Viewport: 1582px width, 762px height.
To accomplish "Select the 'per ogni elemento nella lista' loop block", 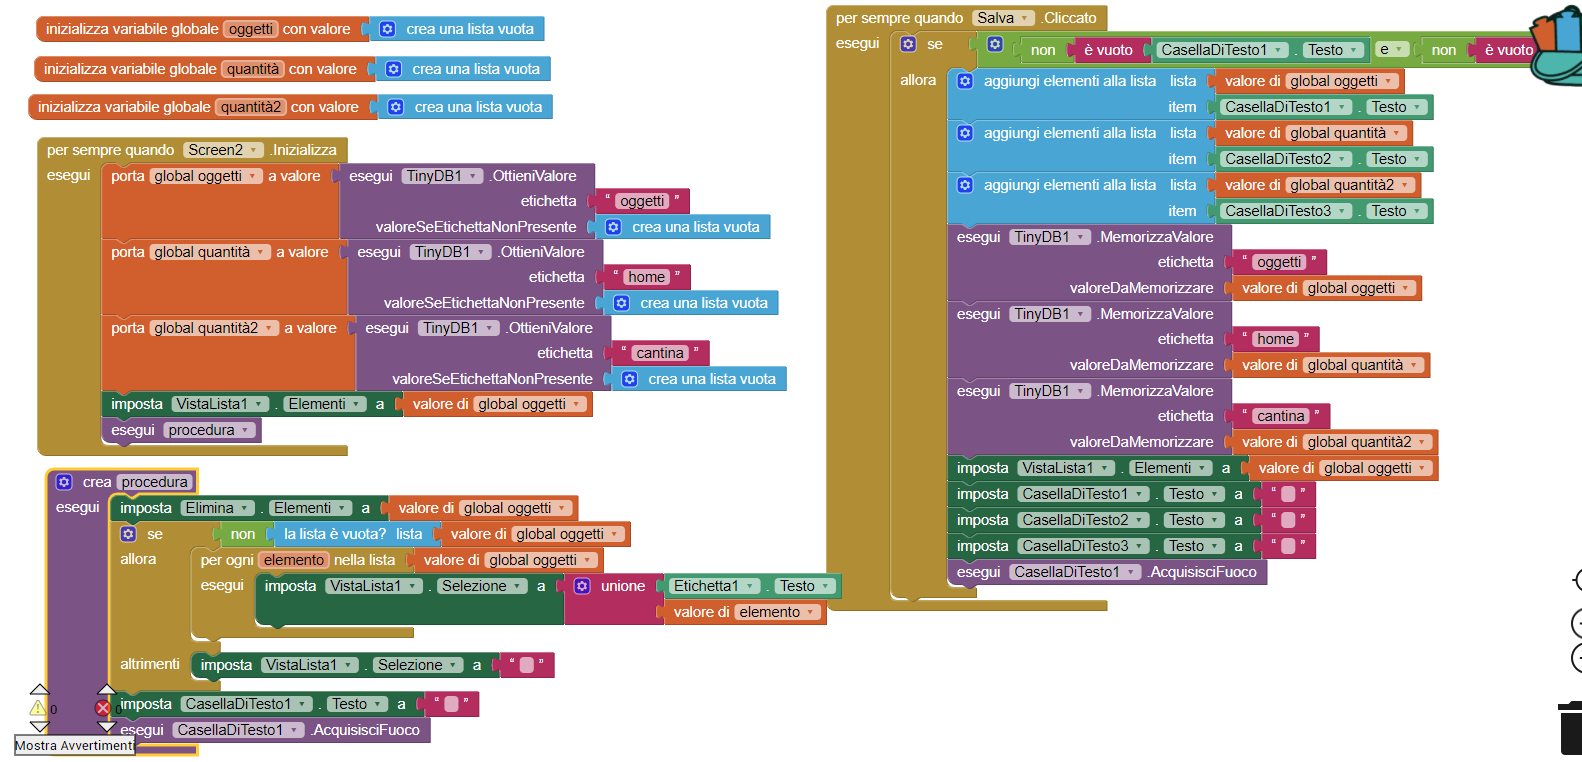I will (x=226, y=560).
